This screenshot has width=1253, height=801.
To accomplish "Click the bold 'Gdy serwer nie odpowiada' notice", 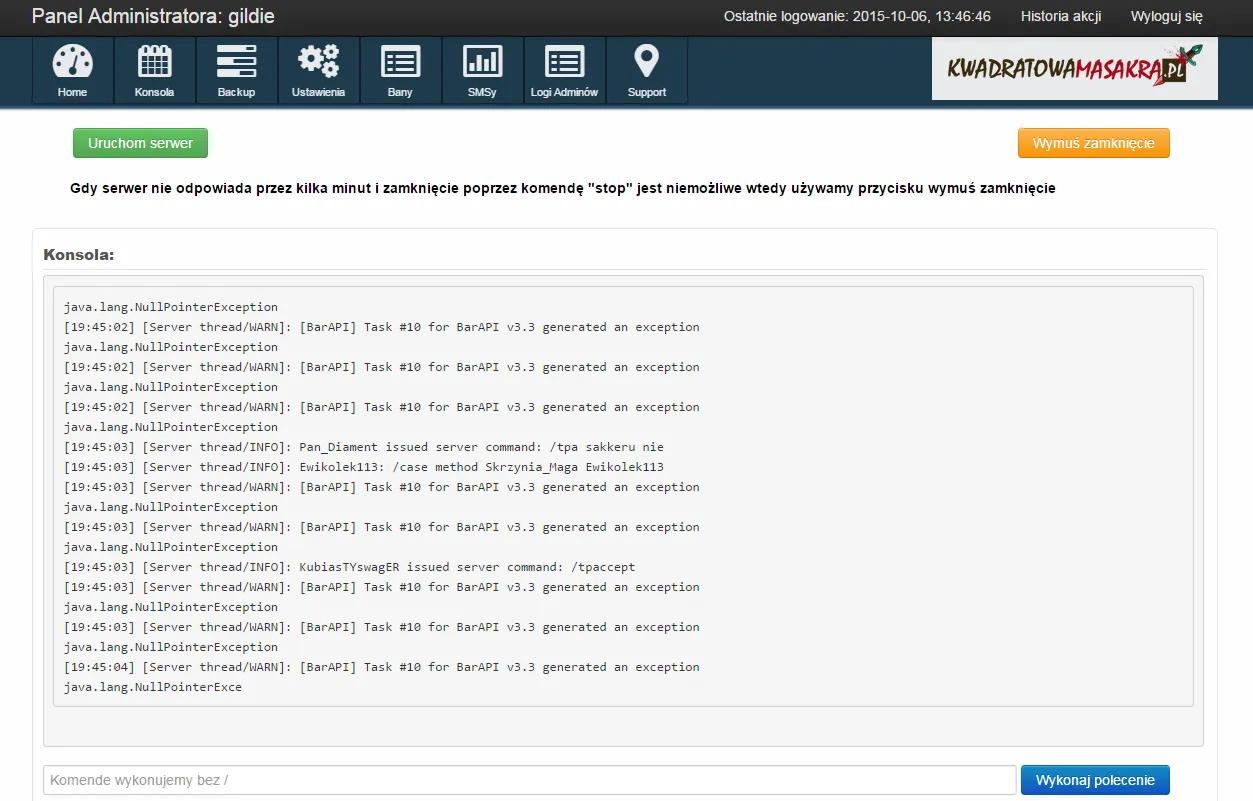I will coord(563,188).
